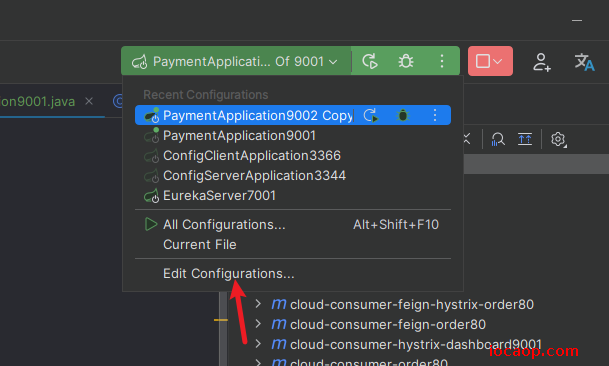
Task: Rerun PaymentApplication from the green toolbar
Action: tap(370, 61)
